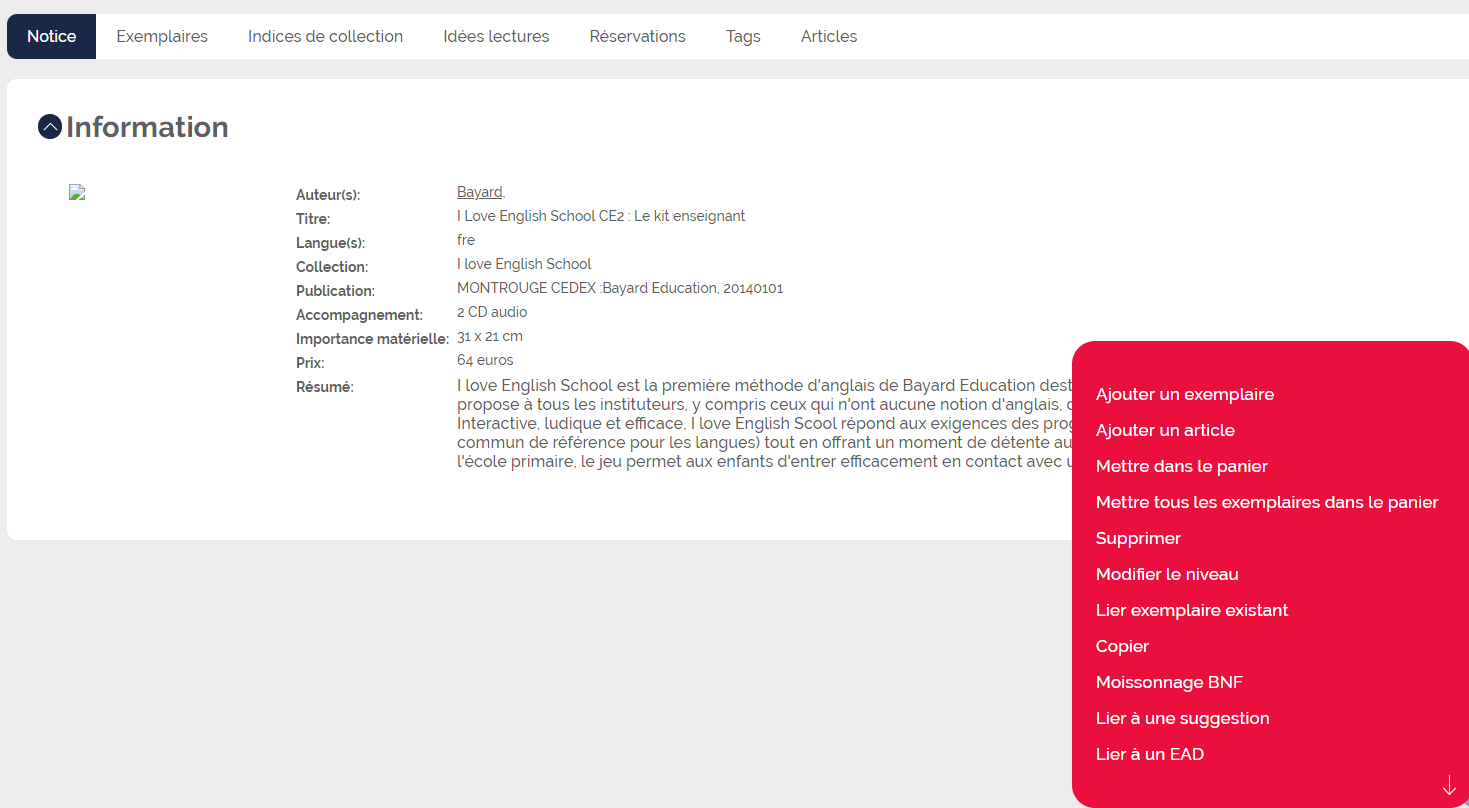Click the Auteur(s) label
This screenshot has width=1469, height=808.
[x=328, y=195]
